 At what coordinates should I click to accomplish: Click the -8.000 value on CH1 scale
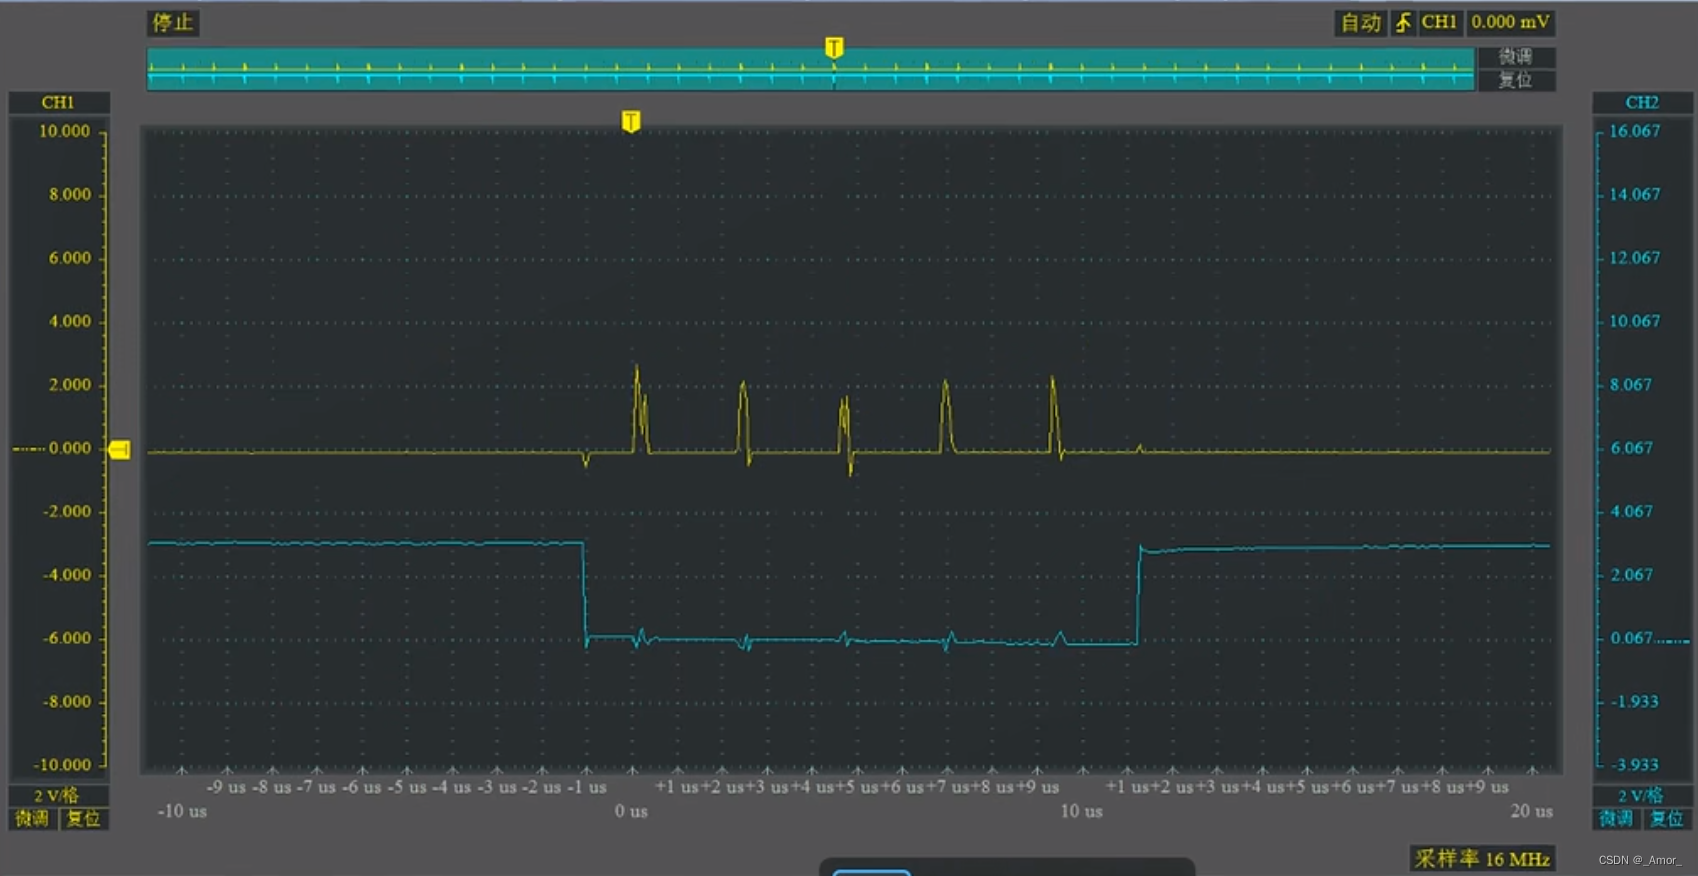(x=66, y=702)
